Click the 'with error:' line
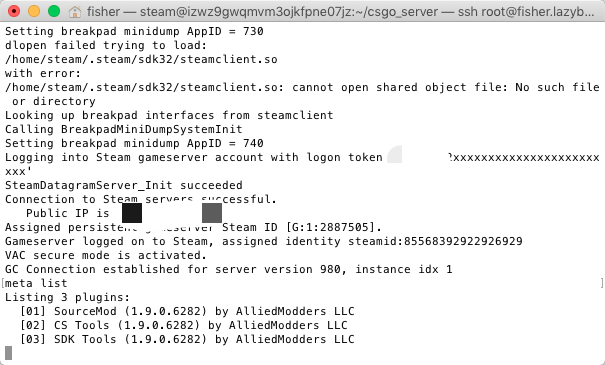 (x=43, y=73)
